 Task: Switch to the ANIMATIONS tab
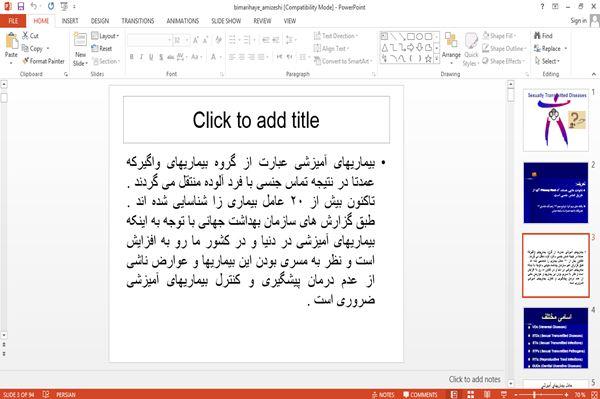pos(183,21)
